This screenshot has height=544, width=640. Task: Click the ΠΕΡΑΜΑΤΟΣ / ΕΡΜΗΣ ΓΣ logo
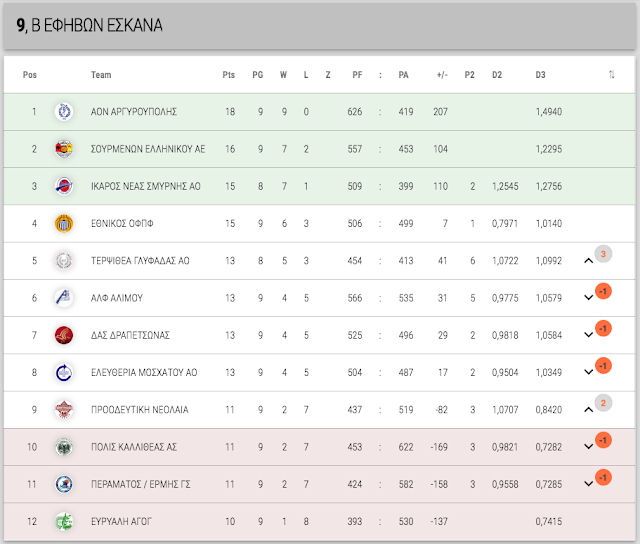pyautogui.click(x=64, y=484)
